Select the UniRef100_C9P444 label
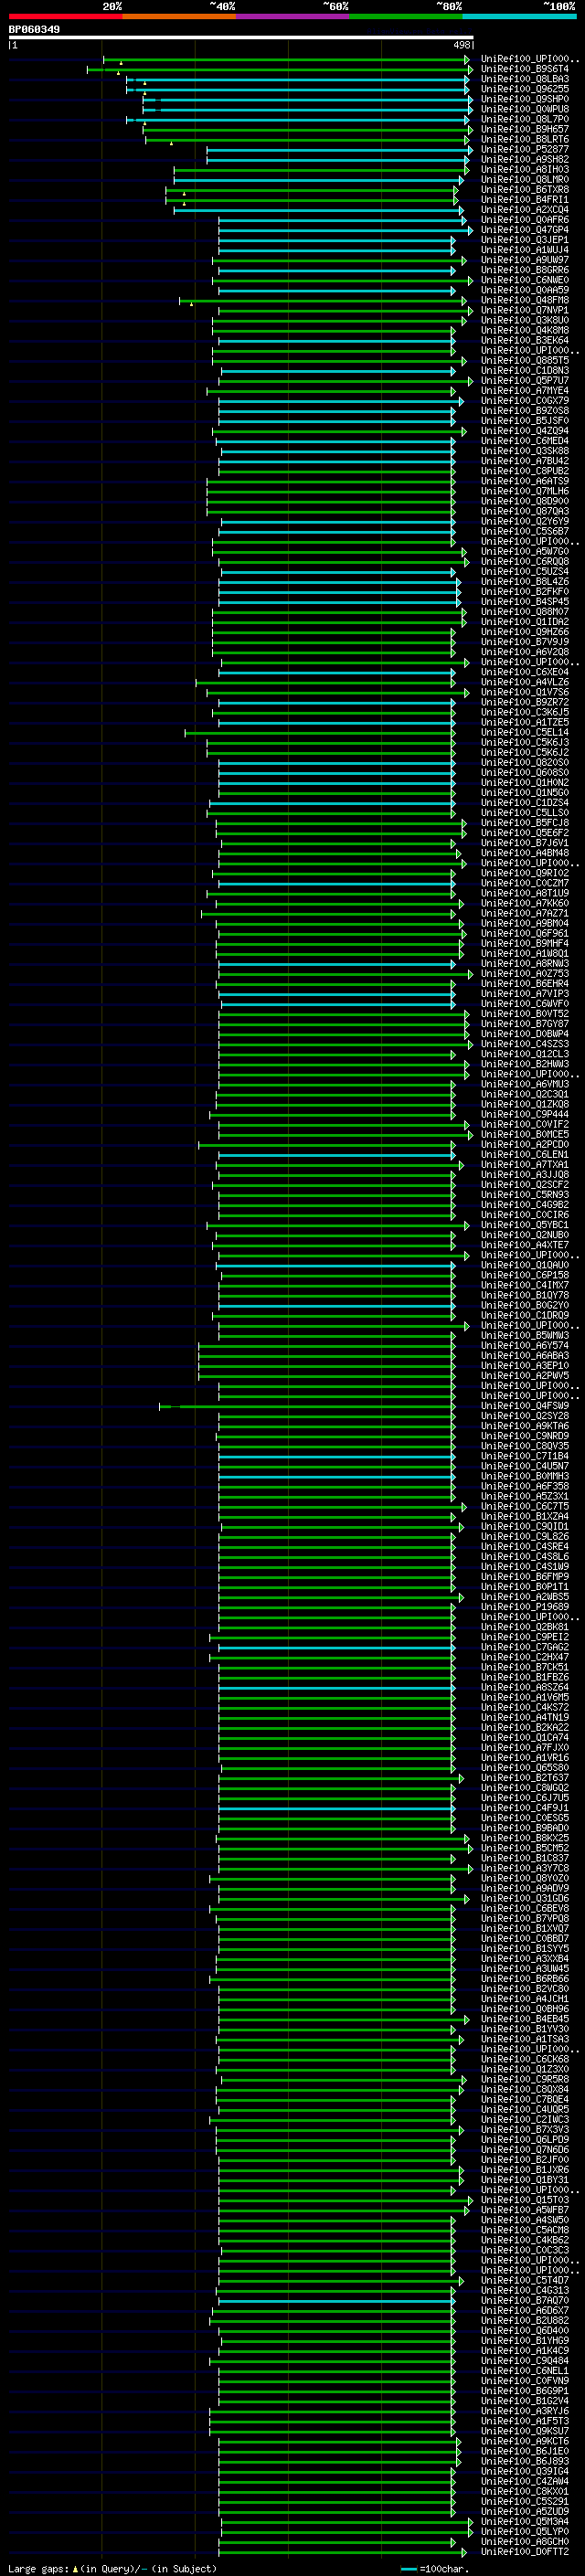585x2576 pixels. [x=525, y=1114]
